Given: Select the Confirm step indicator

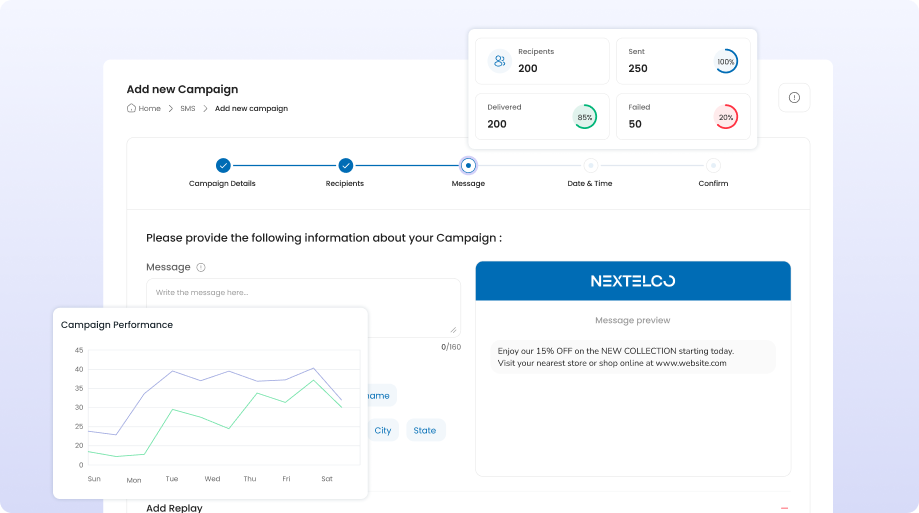Looking at the screenshot, I should tap(713, 166).
